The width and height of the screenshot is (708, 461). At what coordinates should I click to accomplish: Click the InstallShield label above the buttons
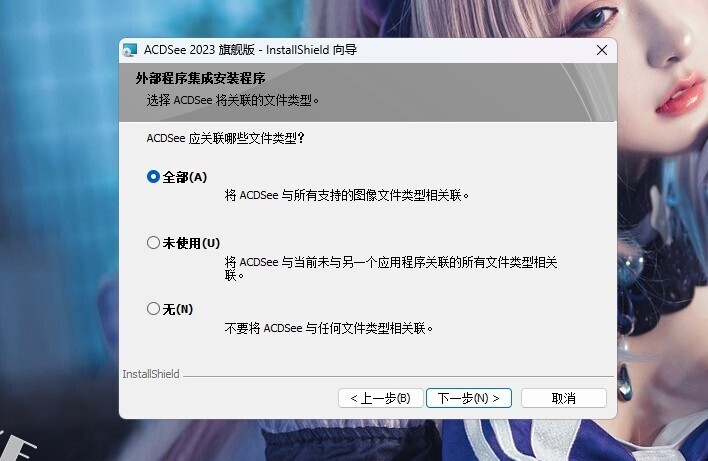pos(151,374)
